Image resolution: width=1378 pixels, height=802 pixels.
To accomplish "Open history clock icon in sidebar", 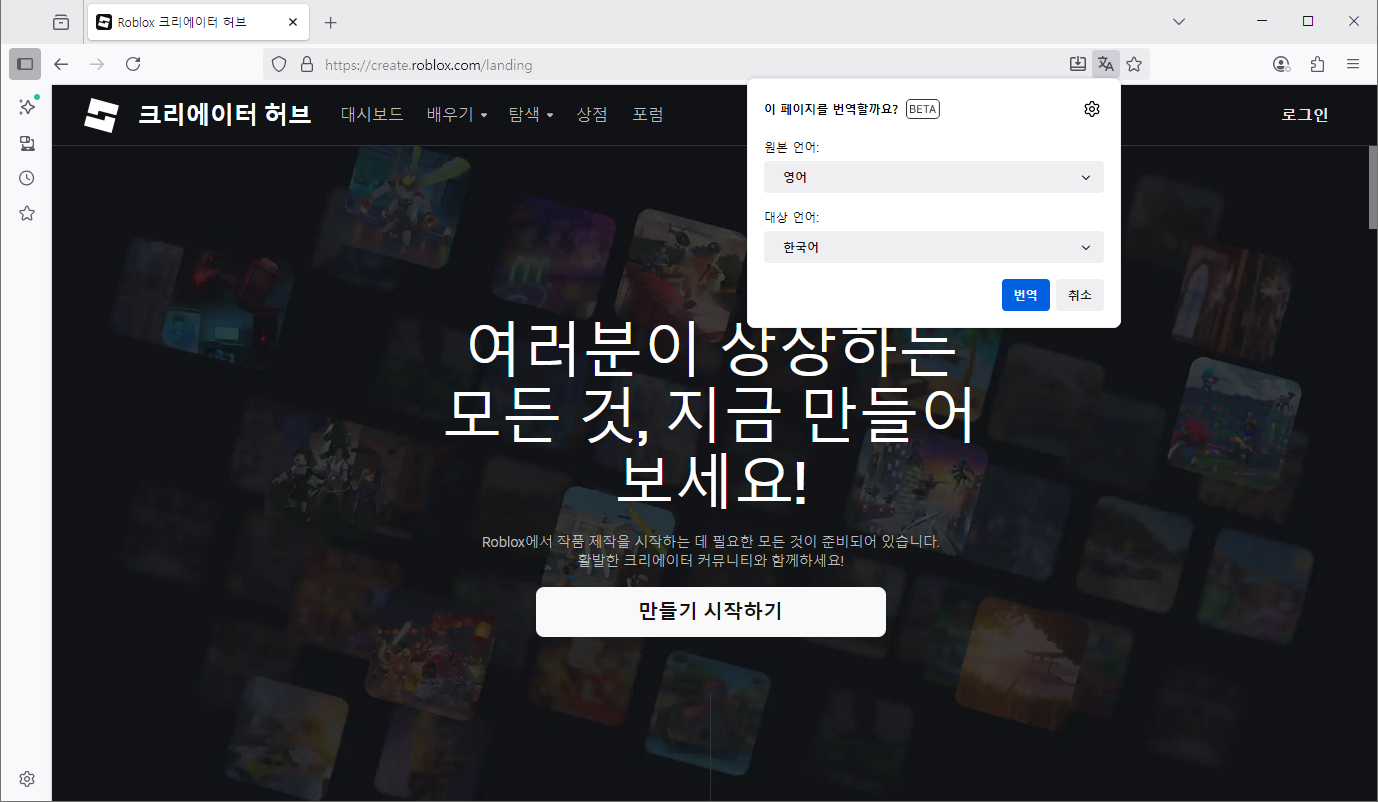I will click(x=27, y=178).
